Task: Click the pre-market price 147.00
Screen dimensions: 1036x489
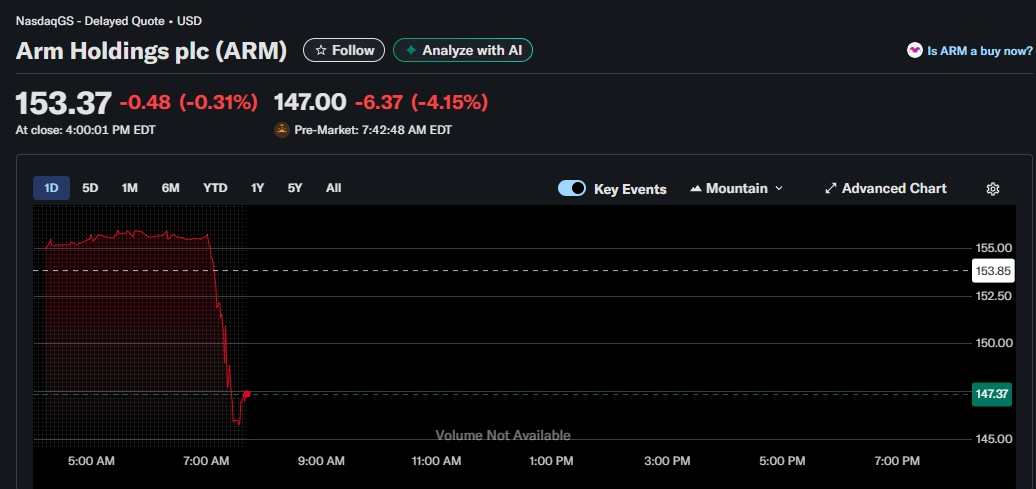Action: pos(310,102)
